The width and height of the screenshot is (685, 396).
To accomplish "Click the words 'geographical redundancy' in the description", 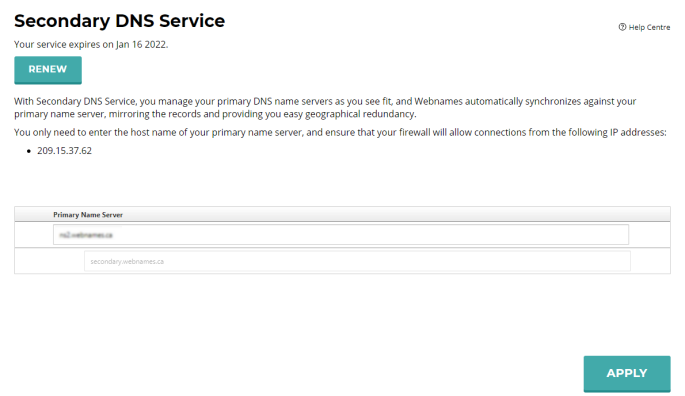I will pyautogui.click(x=360, y=114).
